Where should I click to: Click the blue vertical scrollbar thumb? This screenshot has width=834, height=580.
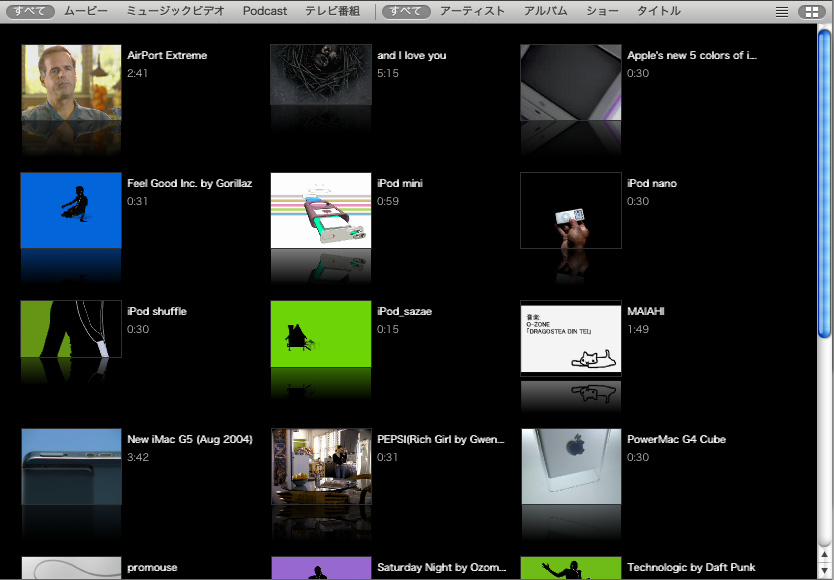click(824, 183)
